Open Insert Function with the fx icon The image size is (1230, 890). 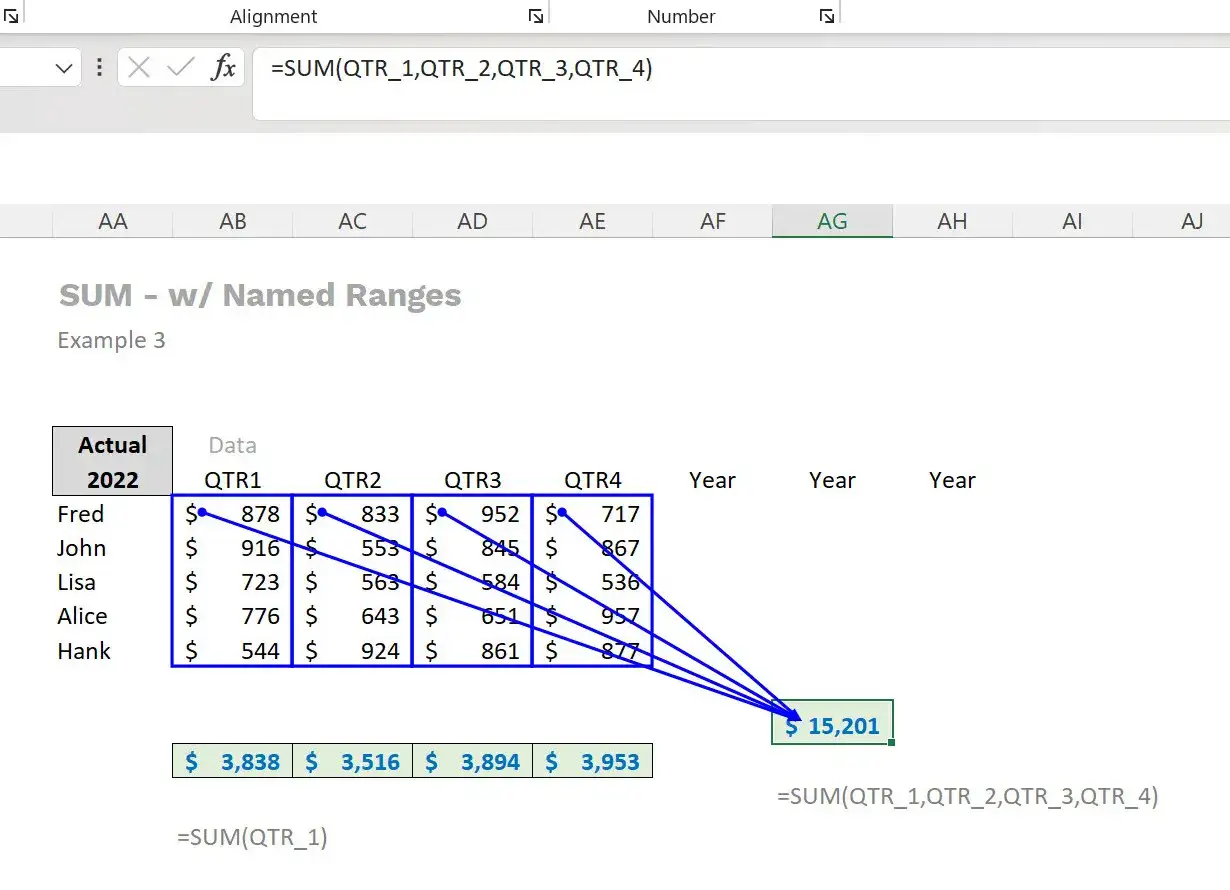coord(224,68)
